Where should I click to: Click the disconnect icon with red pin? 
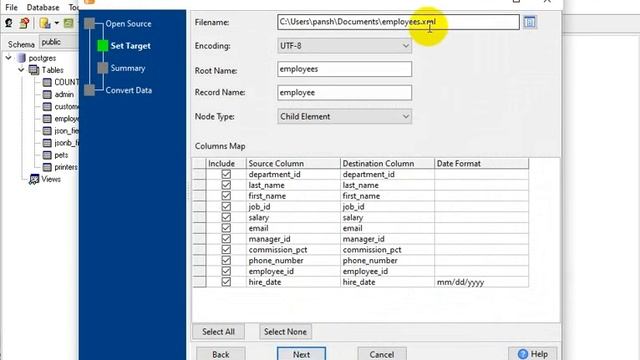24,23
